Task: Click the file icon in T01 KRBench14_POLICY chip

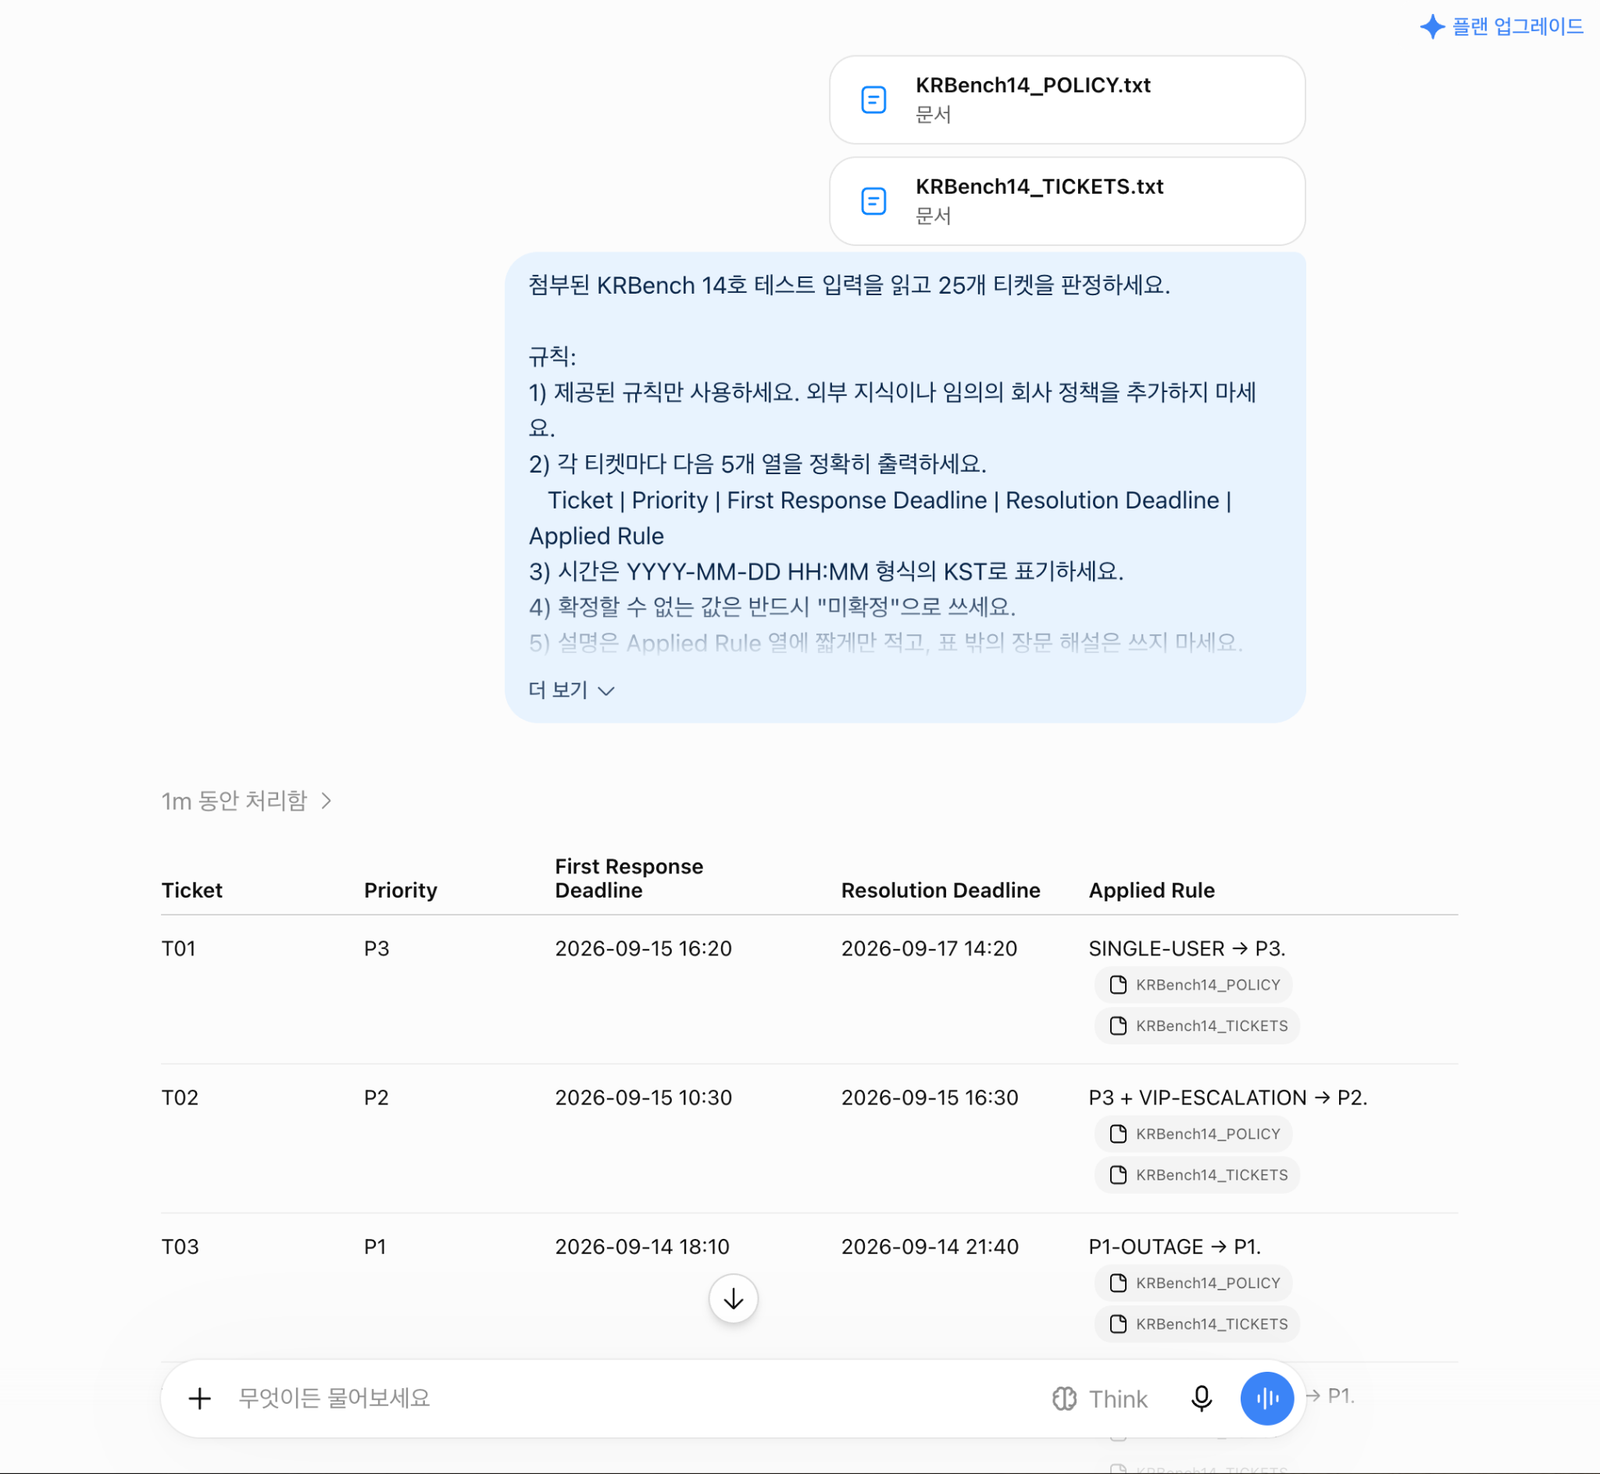Action: pyautogui.click(x=1118, y=985)
